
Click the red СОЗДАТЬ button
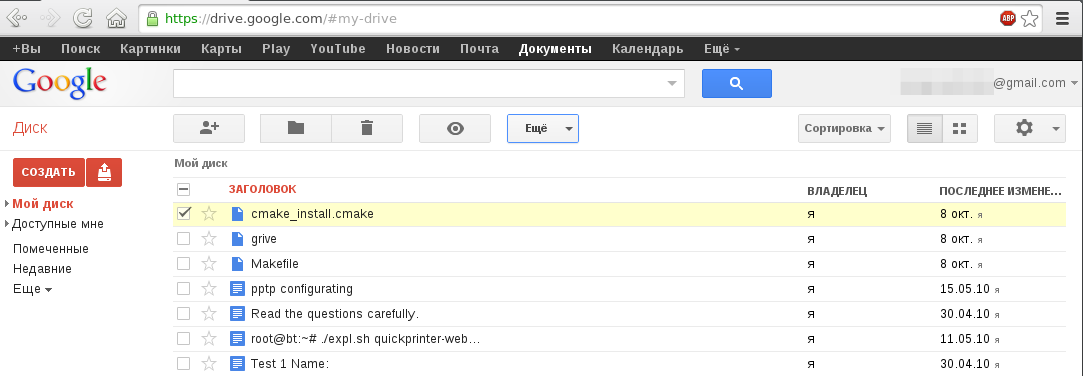48,172
